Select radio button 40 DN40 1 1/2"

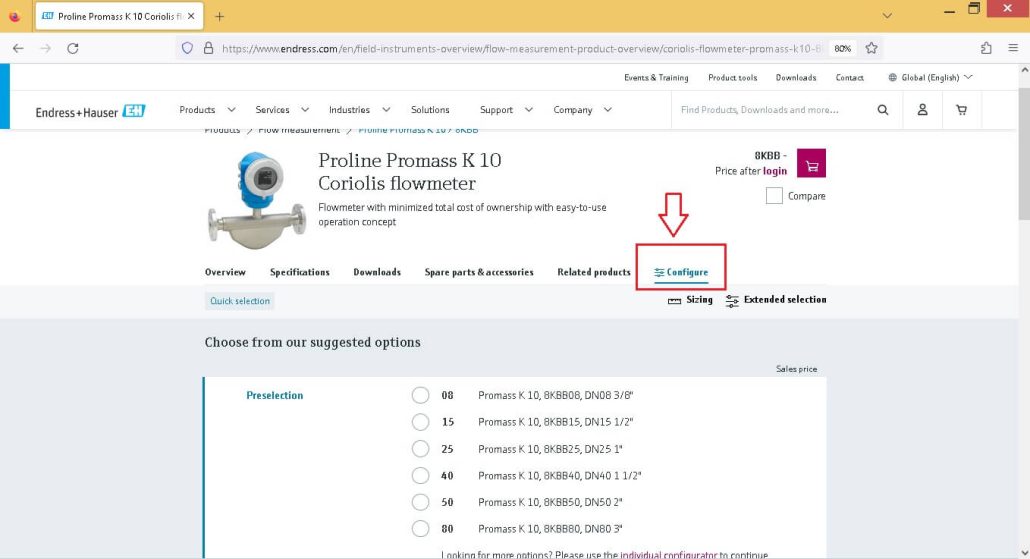tap(420, 476)
